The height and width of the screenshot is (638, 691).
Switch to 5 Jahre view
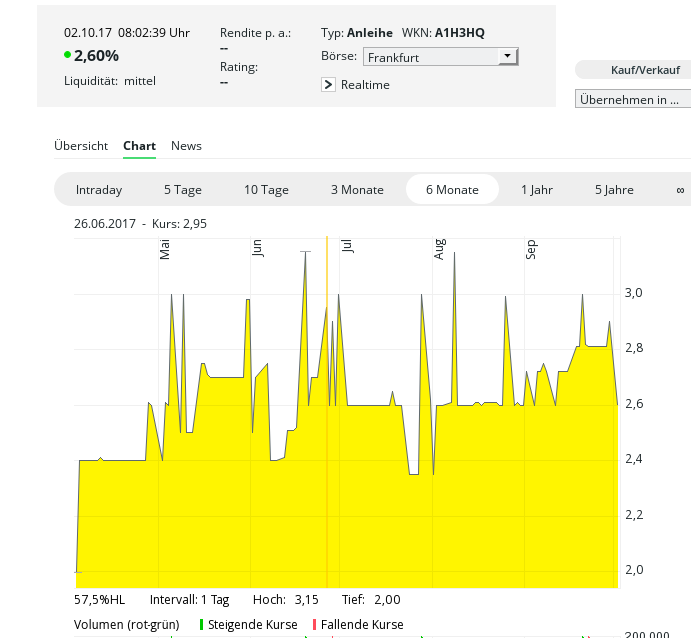613,190
